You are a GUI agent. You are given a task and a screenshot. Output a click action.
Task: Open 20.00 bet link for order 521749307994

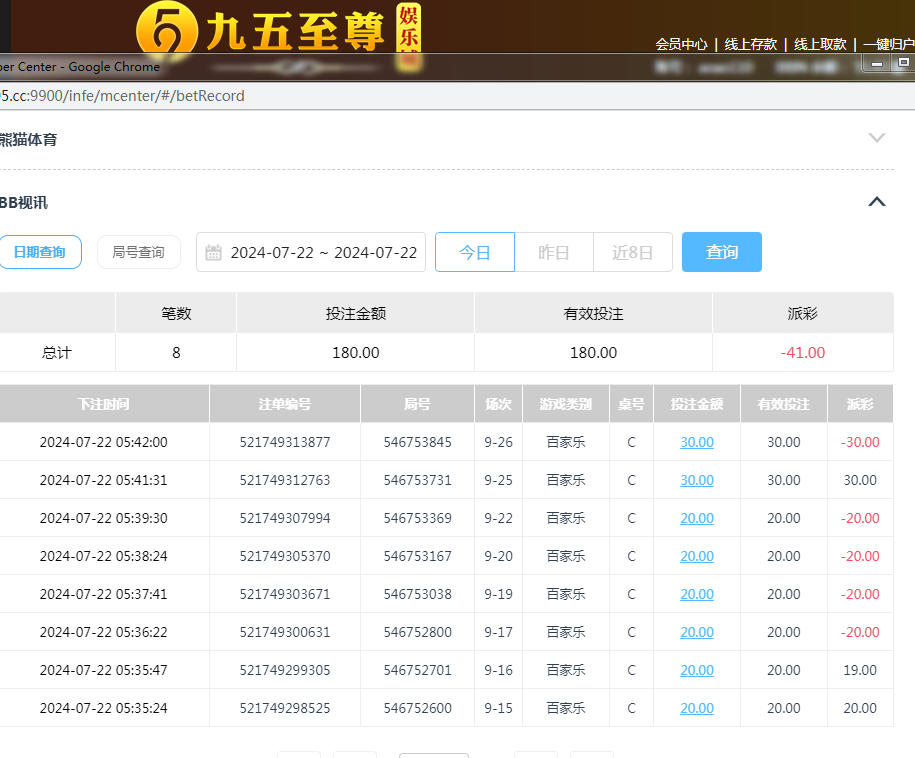(697, 518)
